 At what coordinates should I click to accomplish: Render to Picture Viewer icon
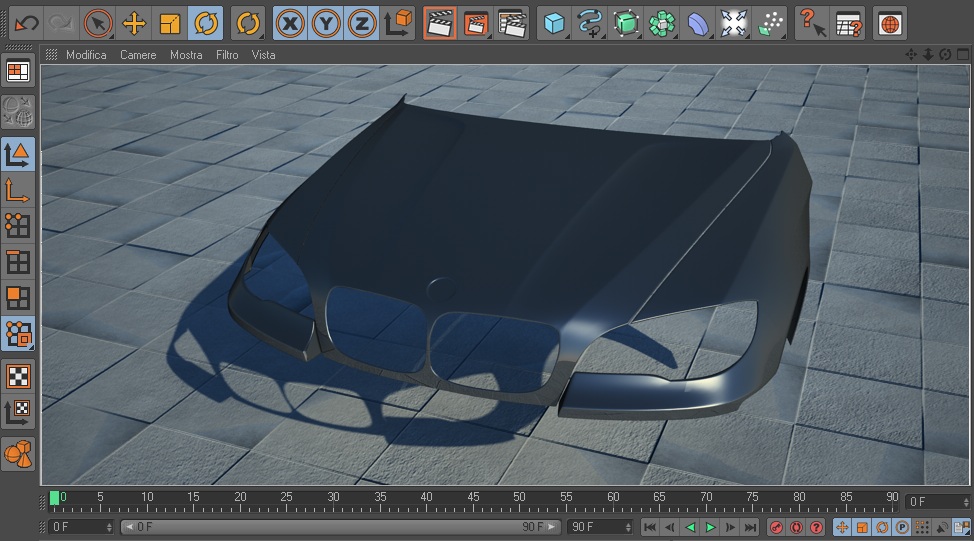point(476,24)
